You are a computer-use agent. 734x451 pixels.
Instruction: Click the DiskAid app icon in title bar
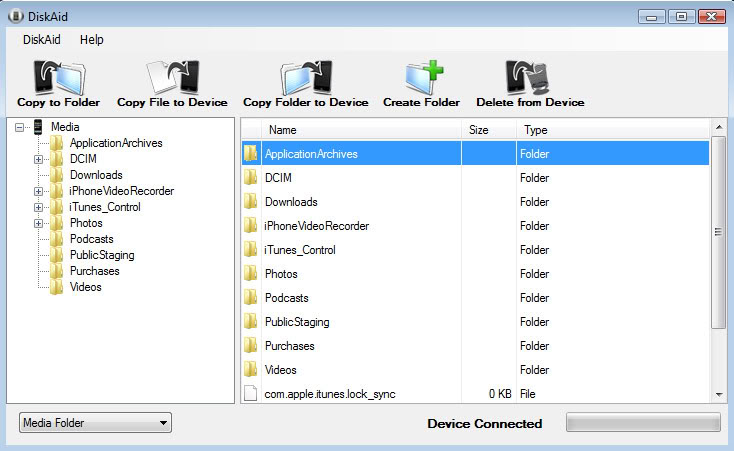[x=16, y=16]
